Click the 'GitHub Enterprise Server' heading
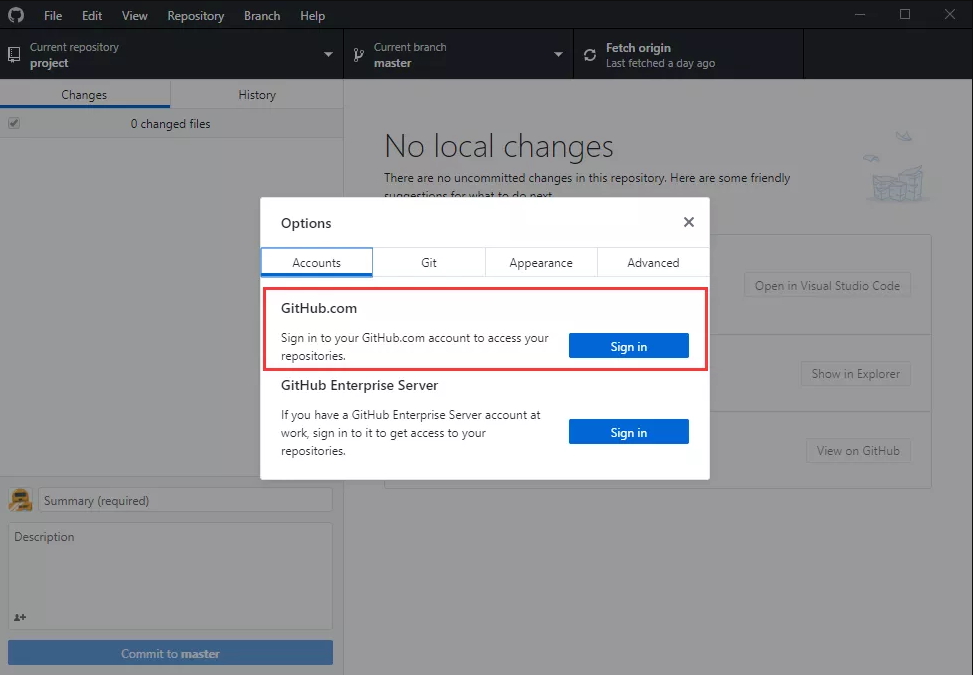973x675 pixels. coord(359,385)
